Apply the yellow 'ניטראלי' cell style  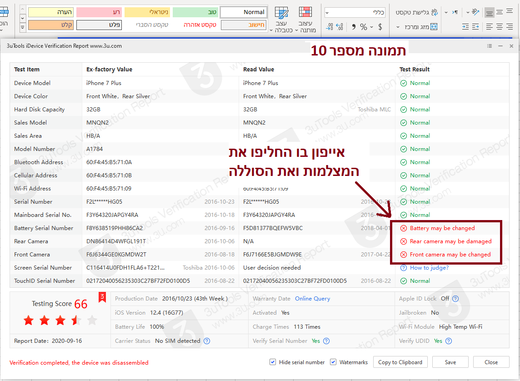pyautogui.click(x=147, y=12)
